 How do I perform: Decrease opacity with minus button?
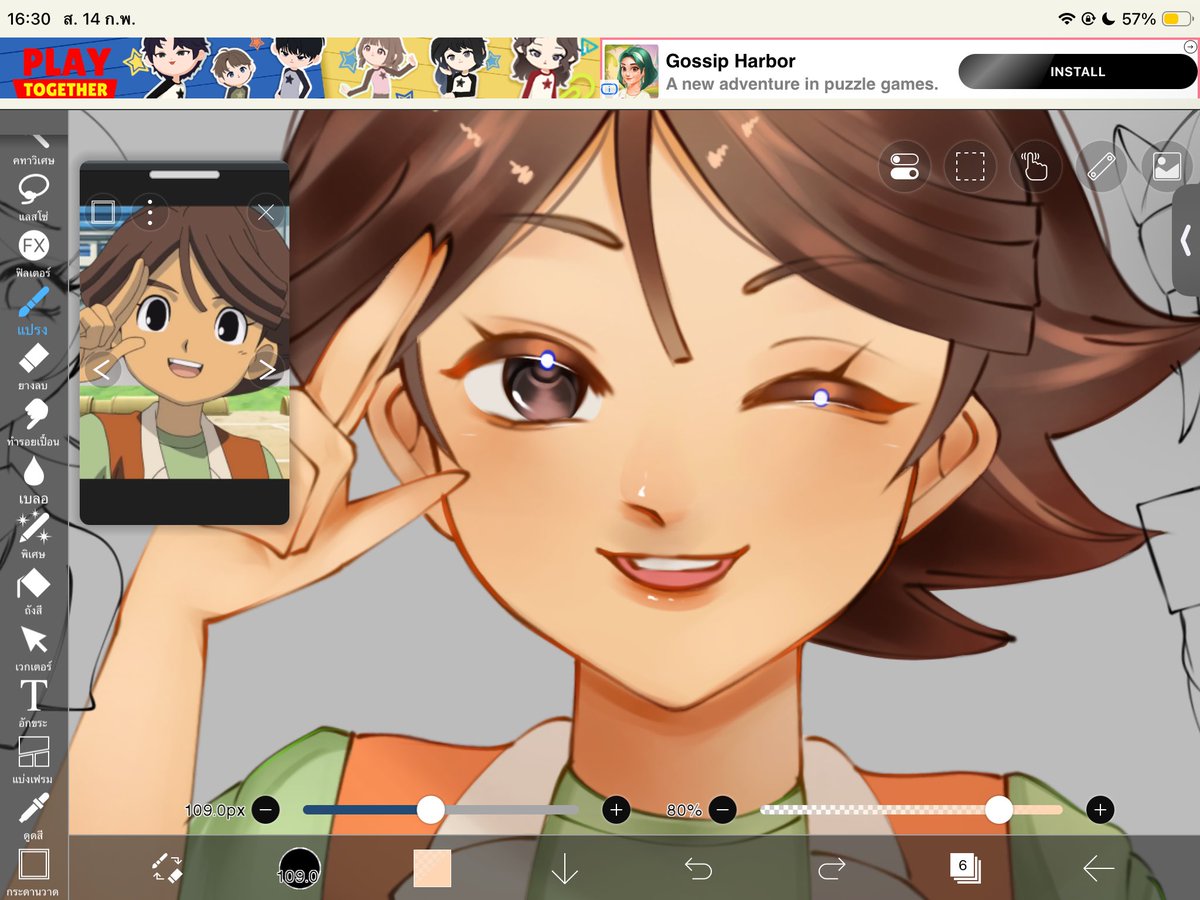723,810
